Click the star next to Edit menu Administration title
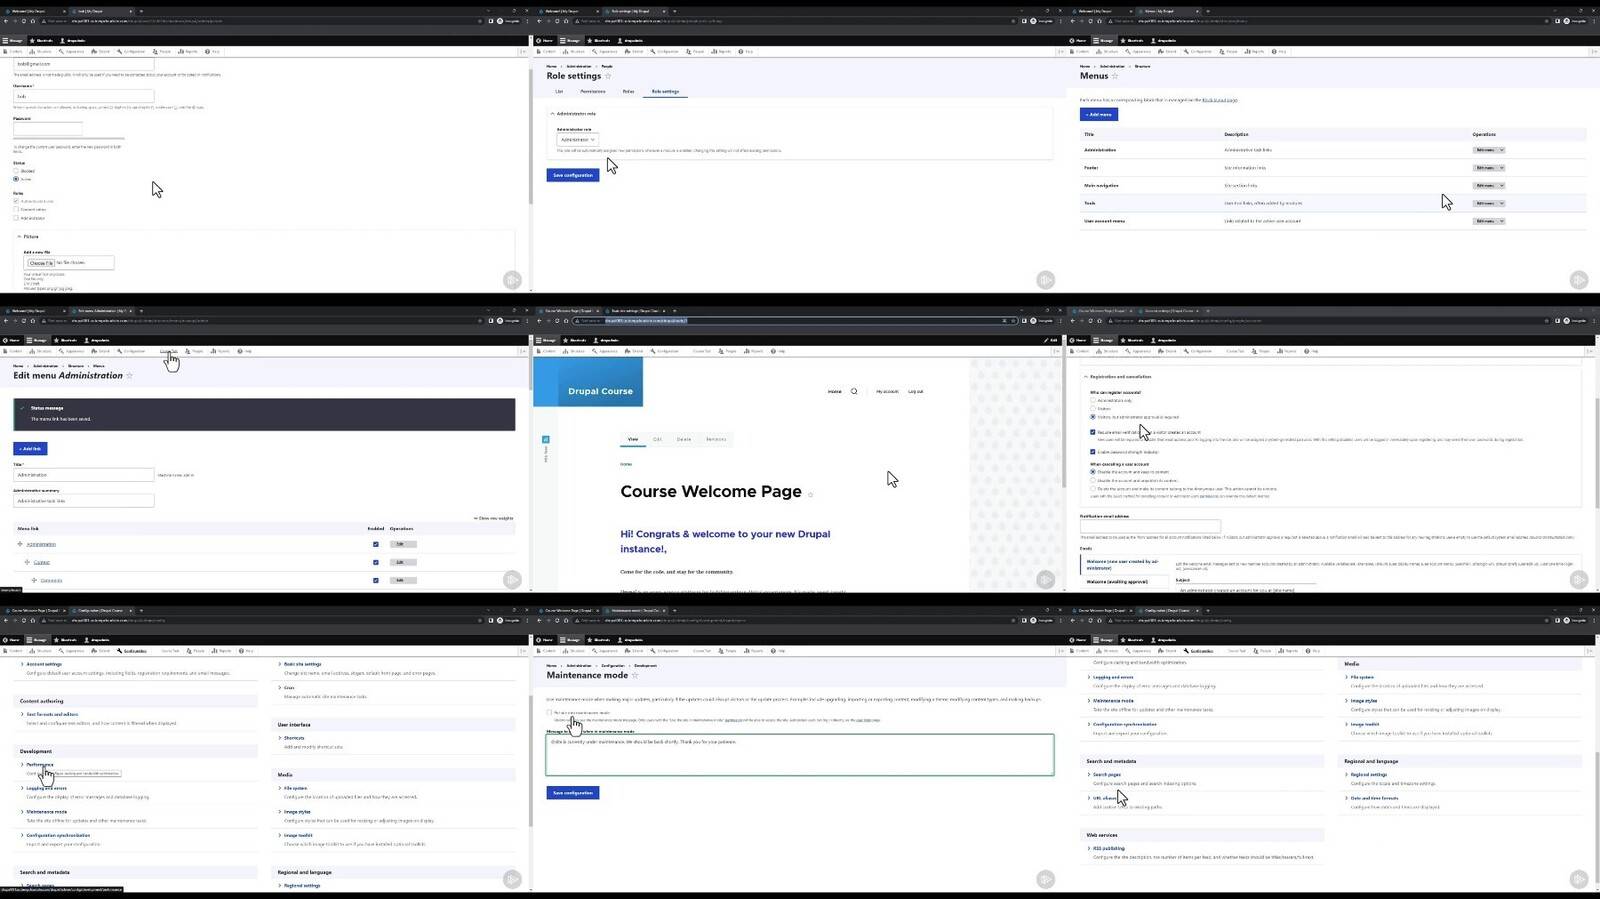1600x899 pixels. (129, 376)
